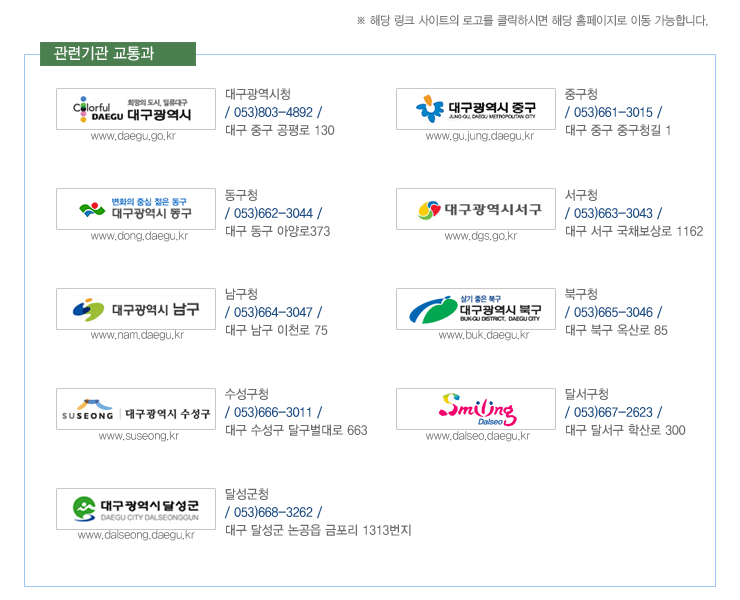Select the 동구청 heading
Screen dimensions: 740x600
tap(241, 195)
